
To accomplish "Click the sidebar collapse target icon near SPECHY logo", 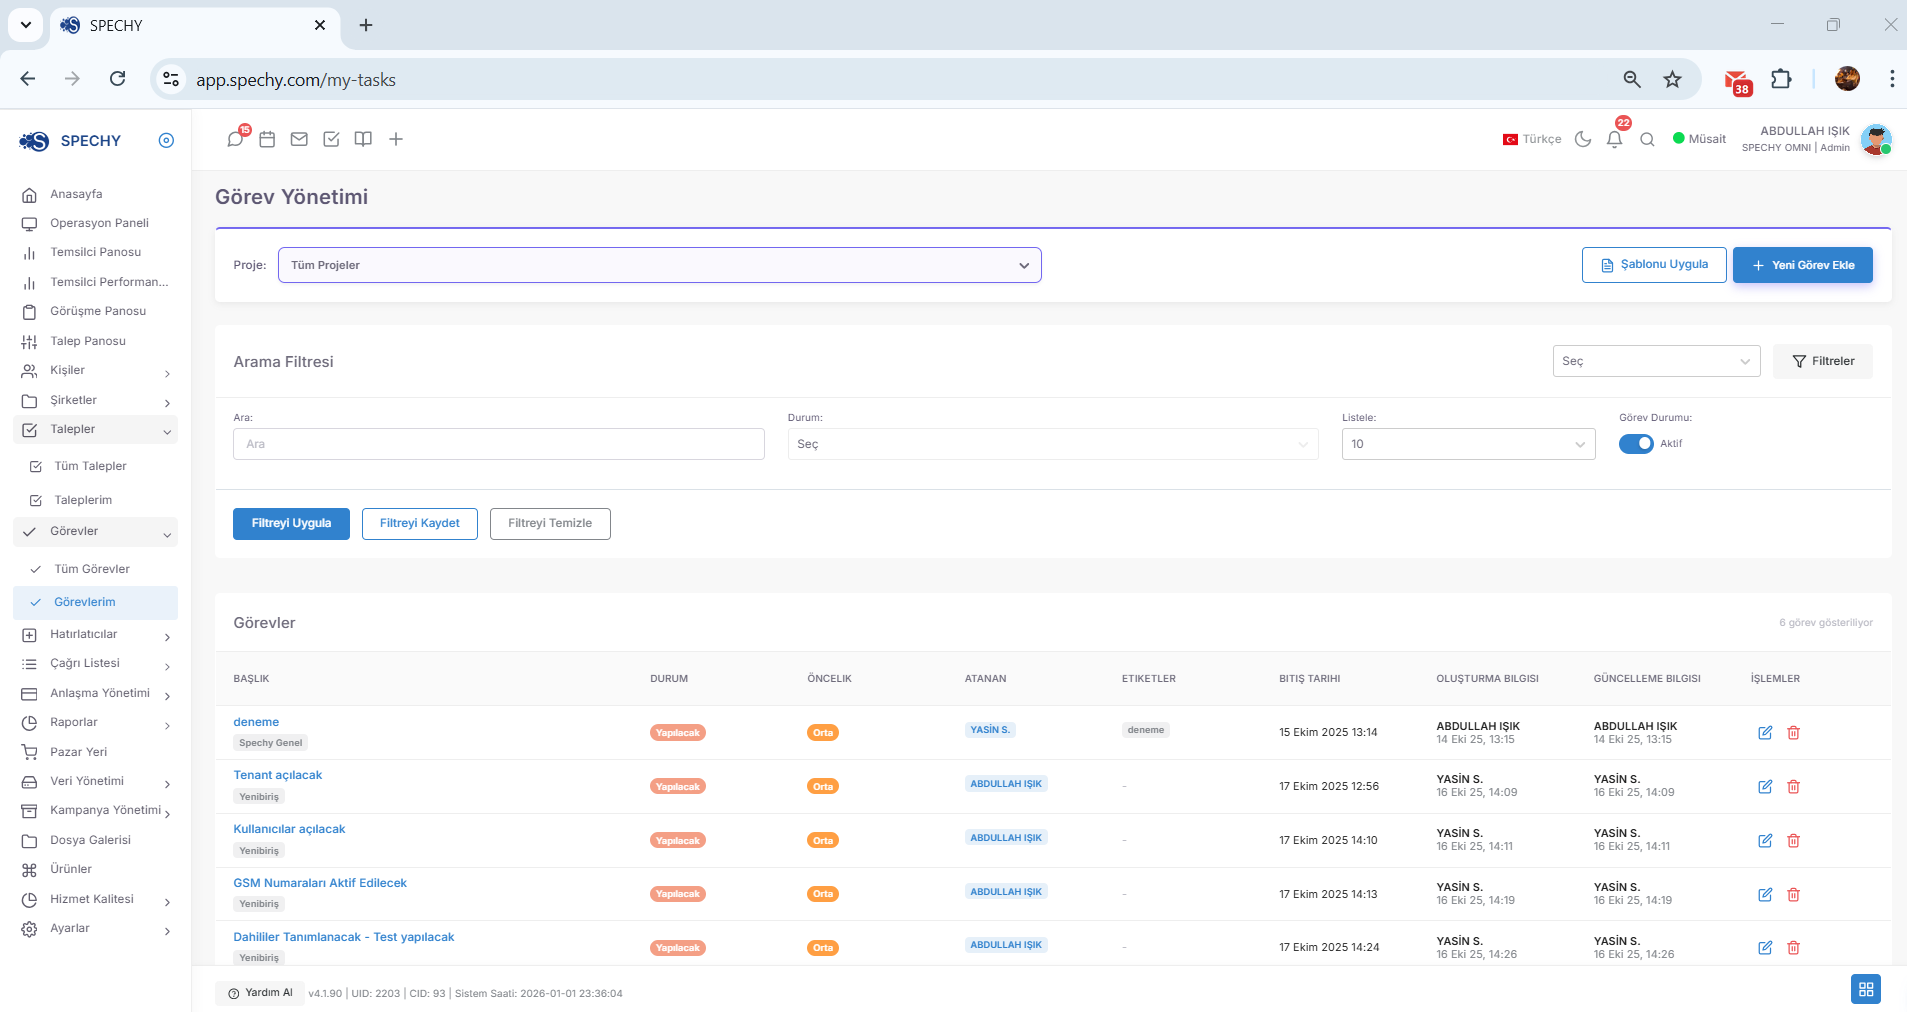I will coord(166,140).
